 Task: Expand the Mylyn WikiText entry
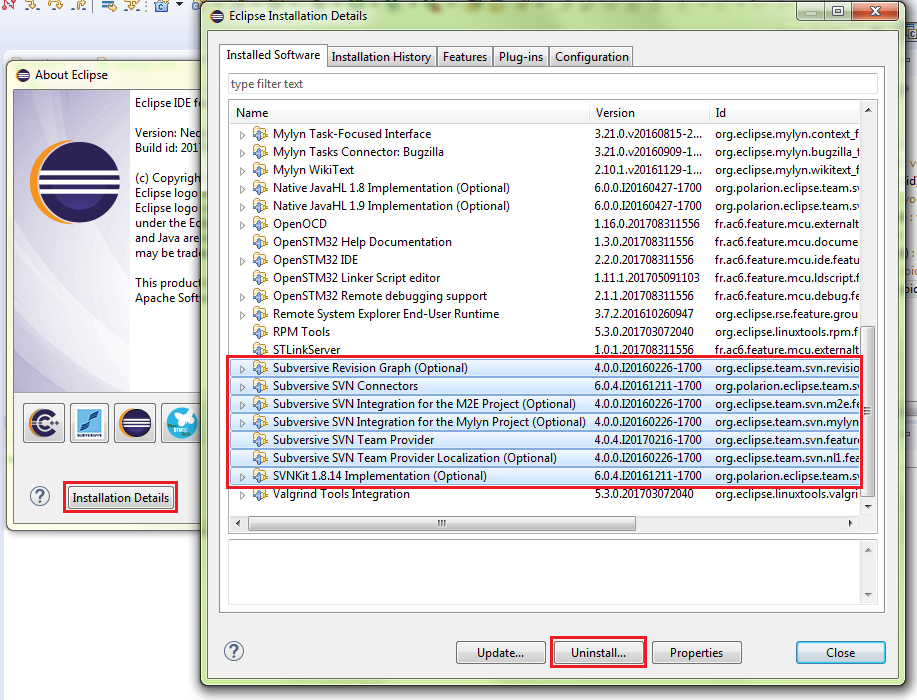coord(241,170)
